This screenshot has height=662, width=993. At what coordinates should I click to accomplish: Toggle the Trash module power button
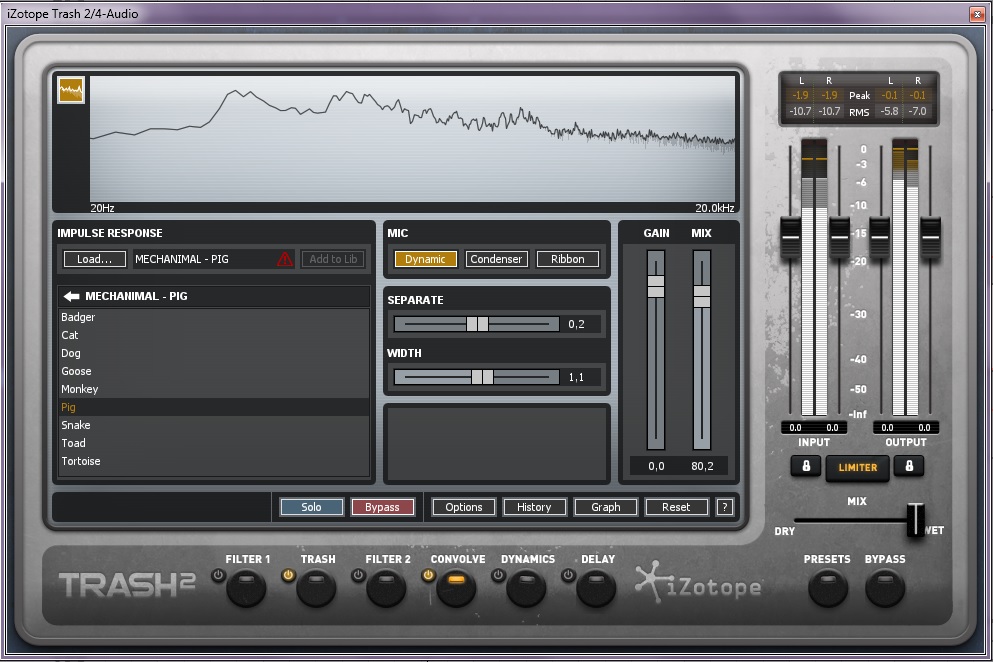(x=288, y=575)
